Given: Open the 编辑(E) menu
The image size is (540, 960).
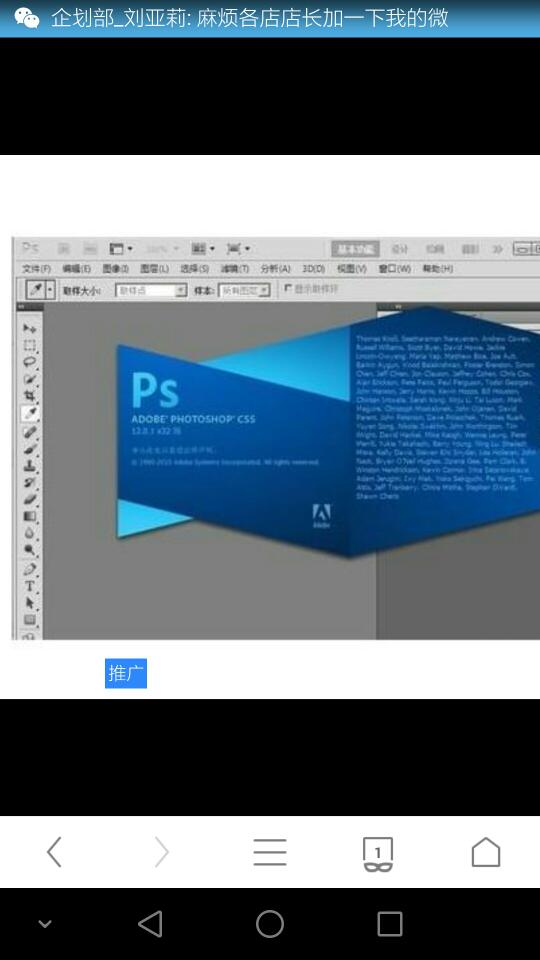Looking at the screenshot, I should coord(77,268).
